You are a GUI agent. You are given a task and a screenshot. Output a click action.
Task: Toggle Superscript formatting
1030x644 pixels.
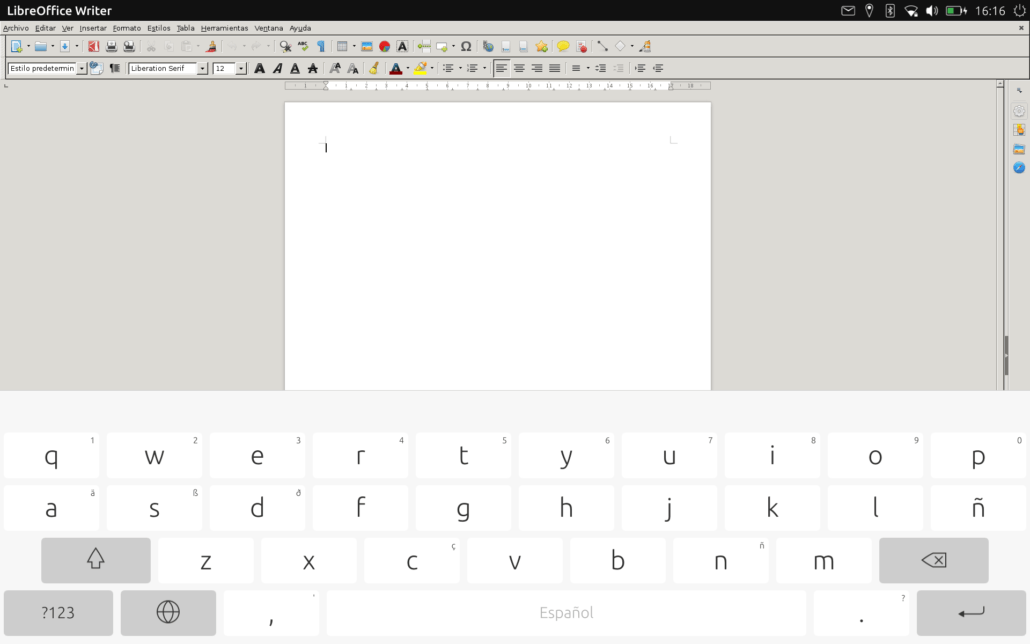tap(335, 68)
